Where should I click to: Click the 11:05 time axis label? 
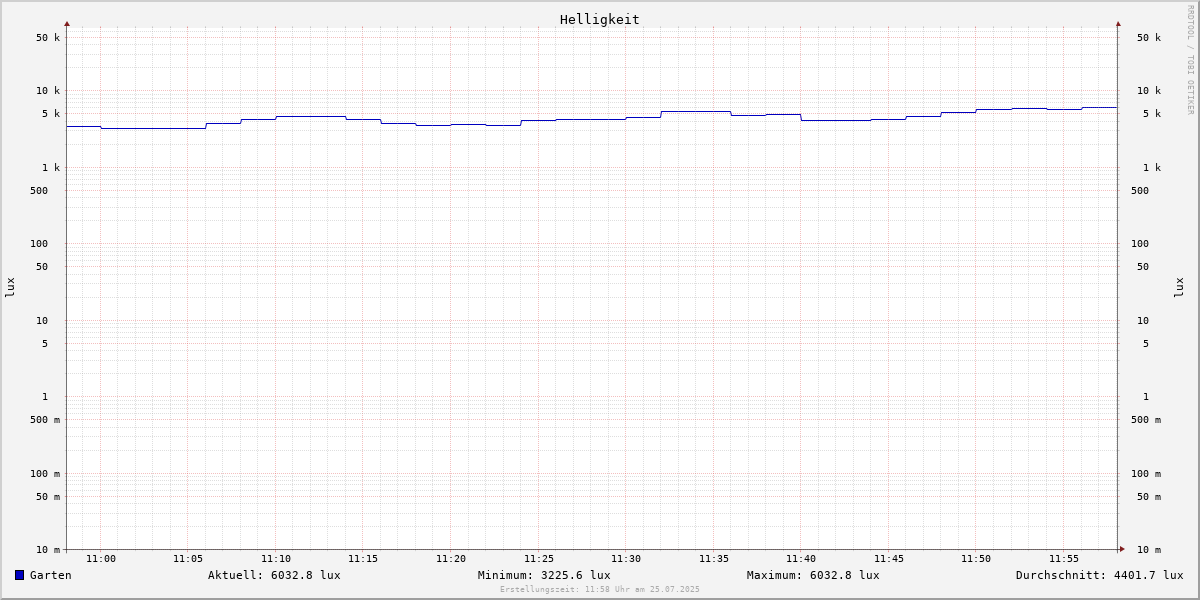pos(188,559)
